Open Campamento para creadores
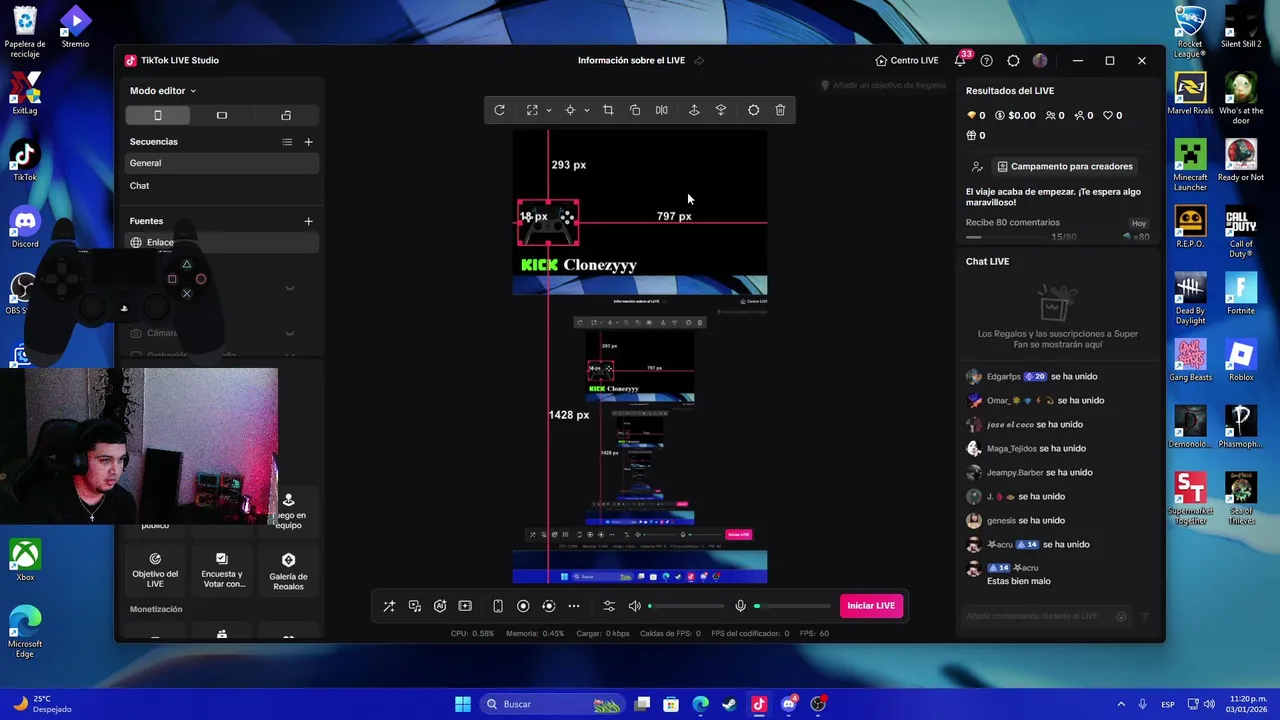The image size is (1280, 720). click(1065, 167)
